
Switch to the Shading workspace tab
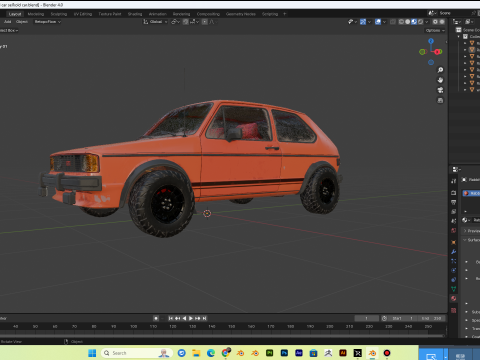(135, 14)
